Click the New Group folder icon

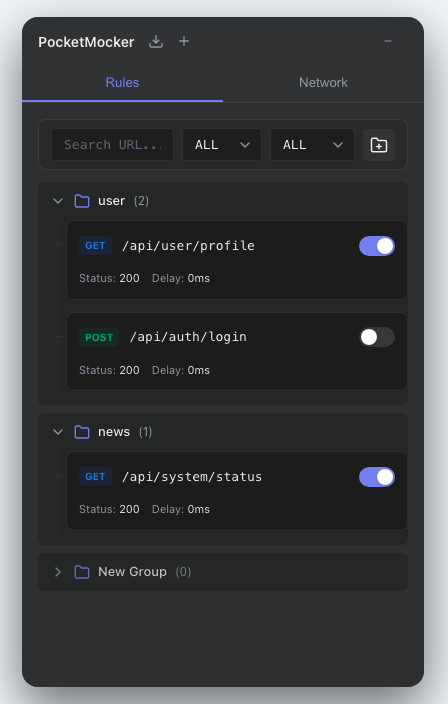(x=82, y=572)
